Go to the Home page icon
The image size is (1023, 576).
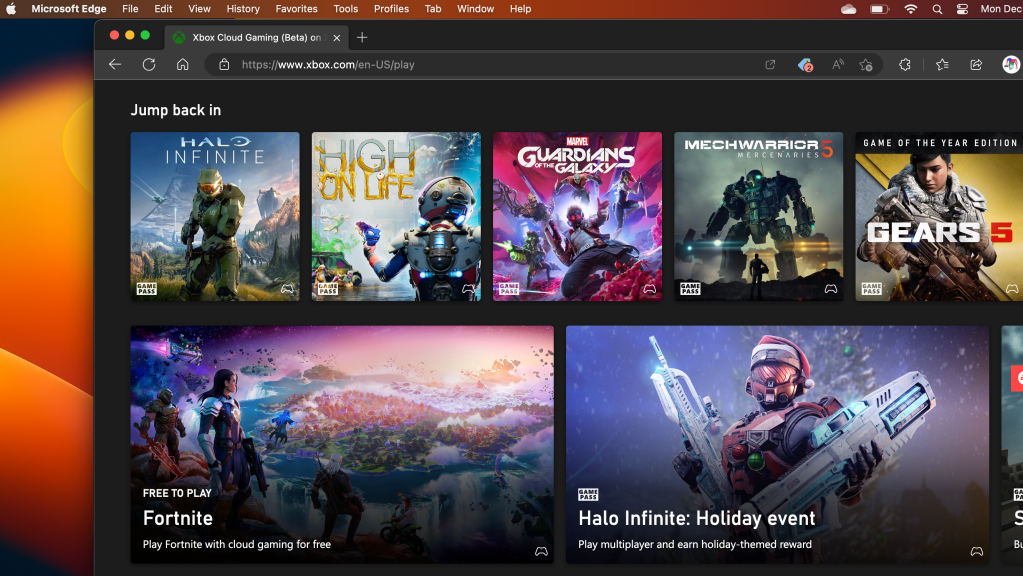click(182, 64)
